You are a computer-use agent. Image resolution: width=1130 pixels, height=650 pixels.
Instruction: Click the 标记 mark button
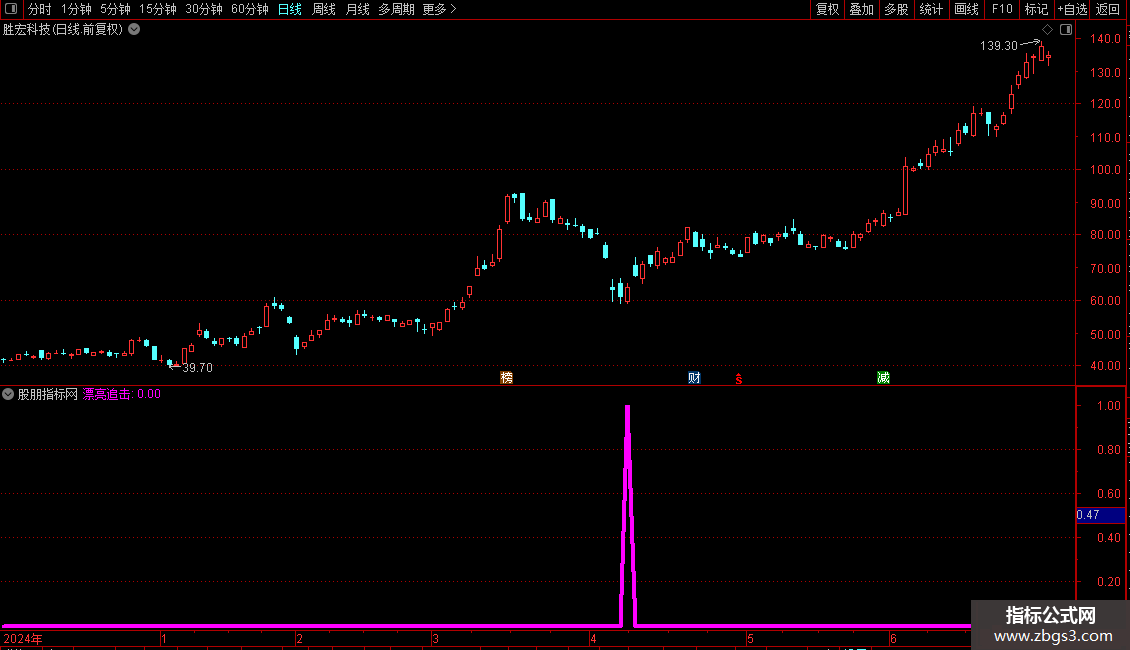pyautogui.click(x=1036, y=9)
